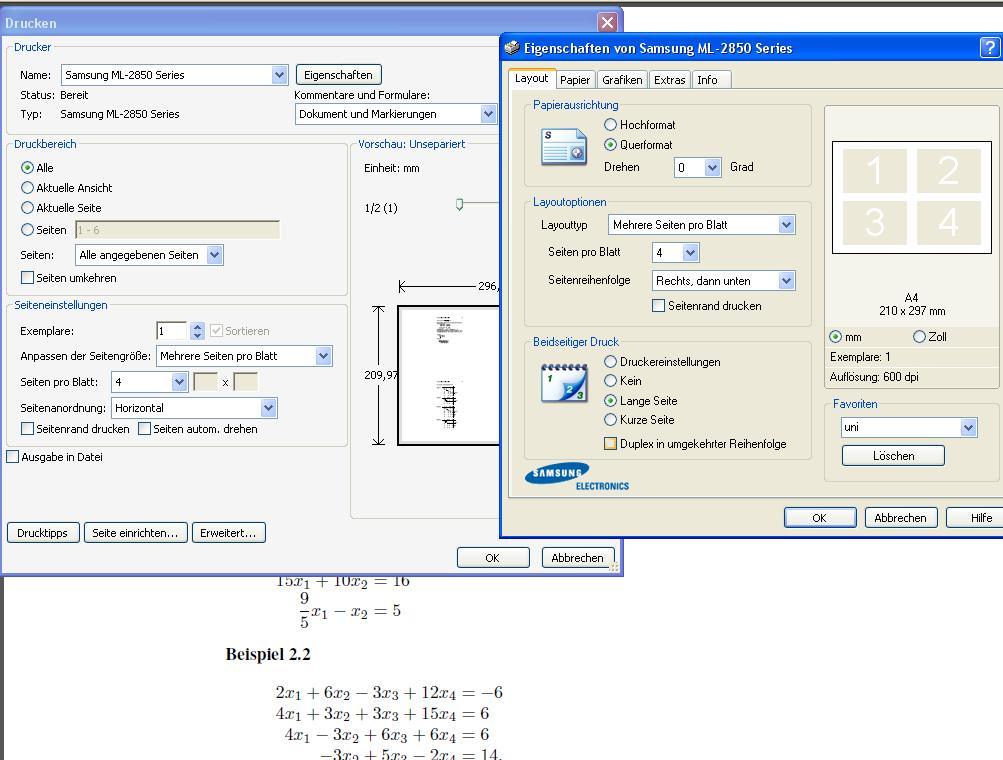Click the Drucktipps button

[43, 533]
